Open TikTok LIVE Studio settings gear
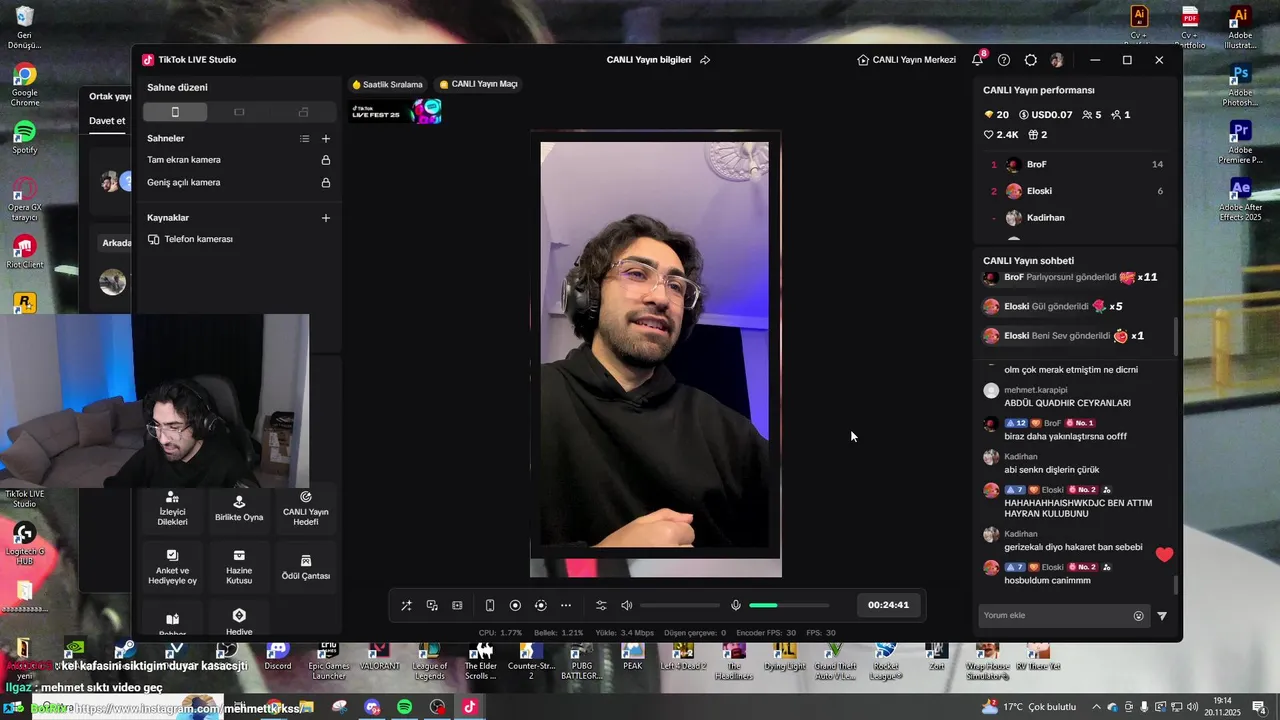Image resolution: width=1280 pixels, height=720 pixels. click(x=1031, y=60)
